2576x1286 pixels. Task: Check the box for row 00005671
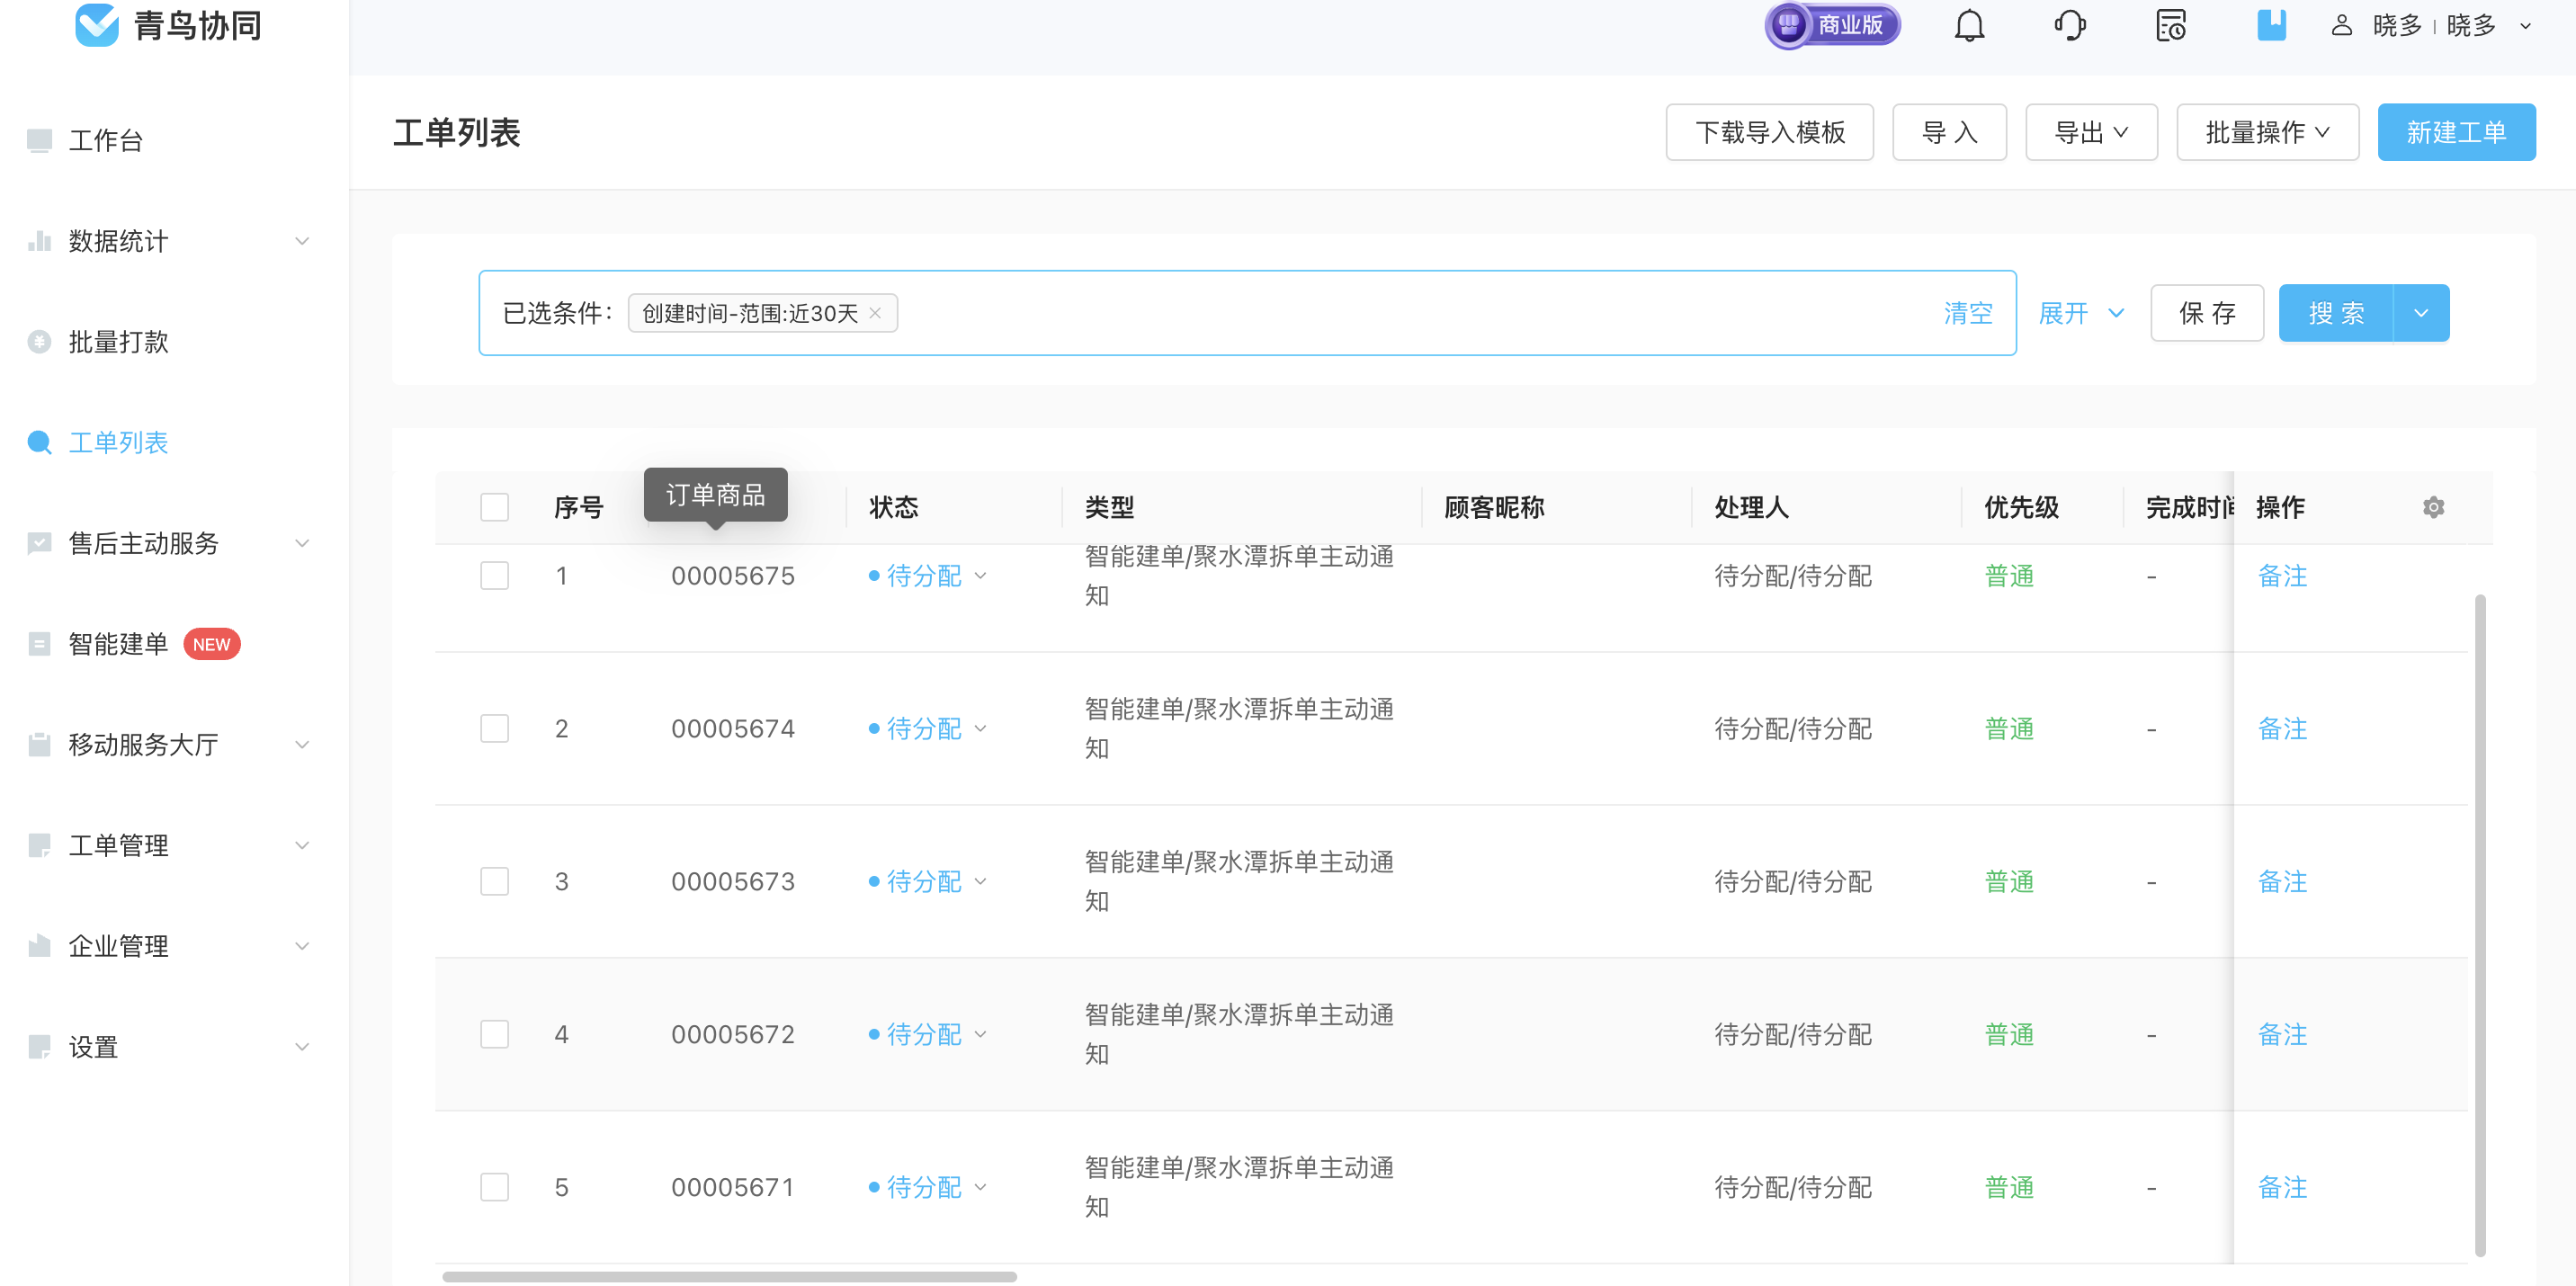[494, 1187]
